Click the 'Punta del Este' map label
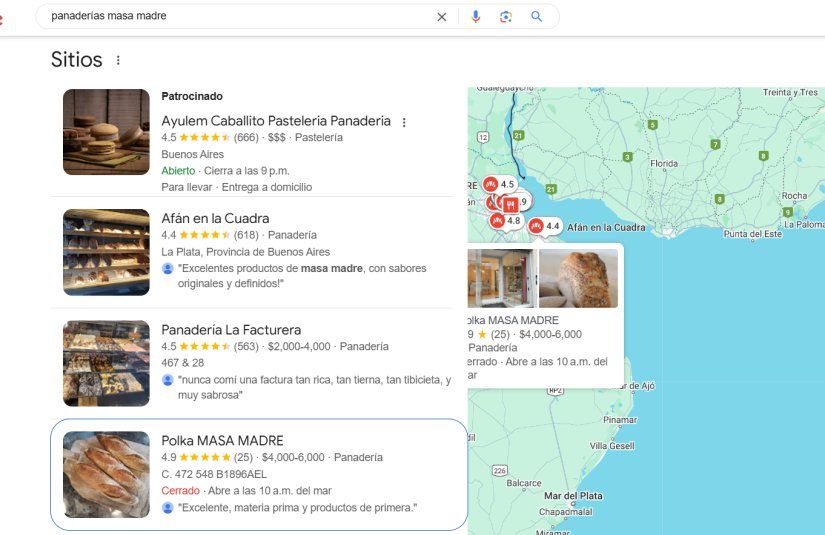The height and width of the screenshot is (535, 825). (x=752, y=234)
